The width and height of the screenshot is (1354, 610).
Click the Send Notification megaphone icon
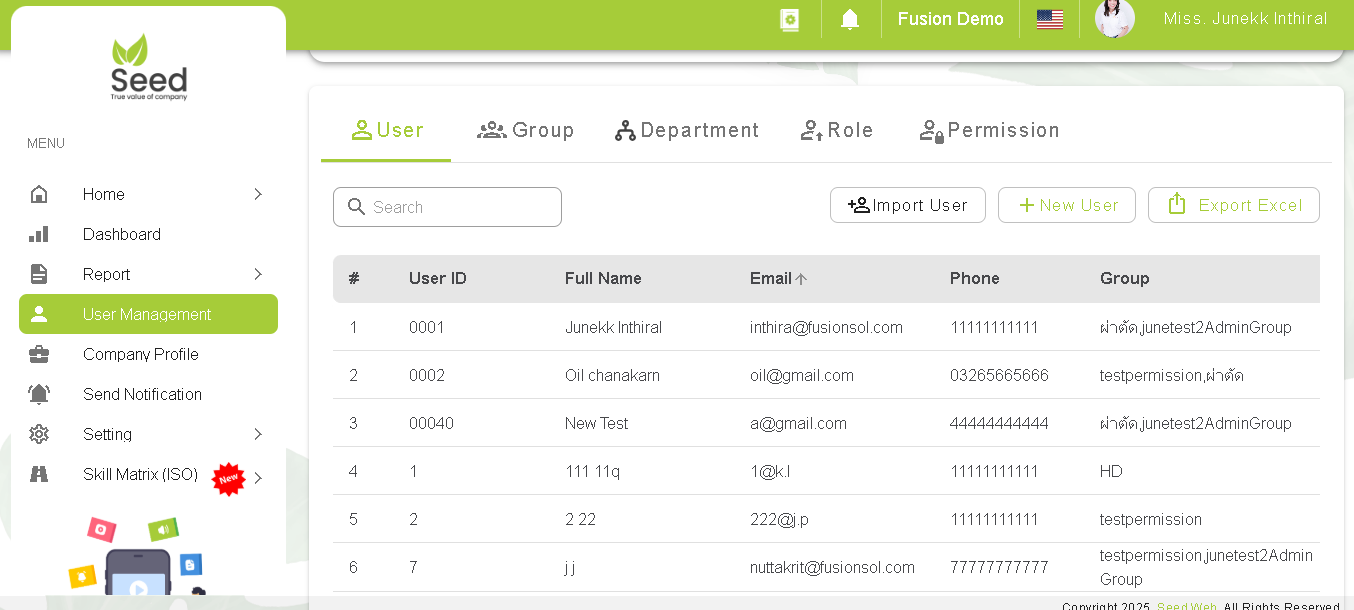click(38, 394)
